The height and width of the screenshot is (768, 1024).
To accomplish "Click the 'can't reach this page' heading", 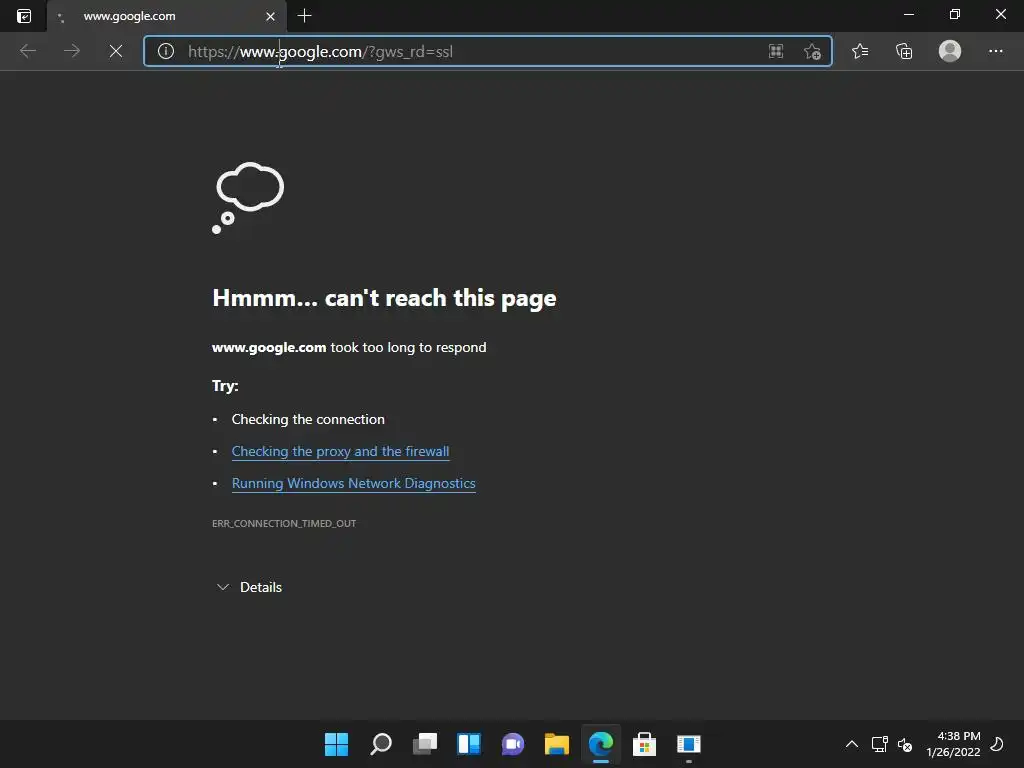I will [x=385, y=298].
